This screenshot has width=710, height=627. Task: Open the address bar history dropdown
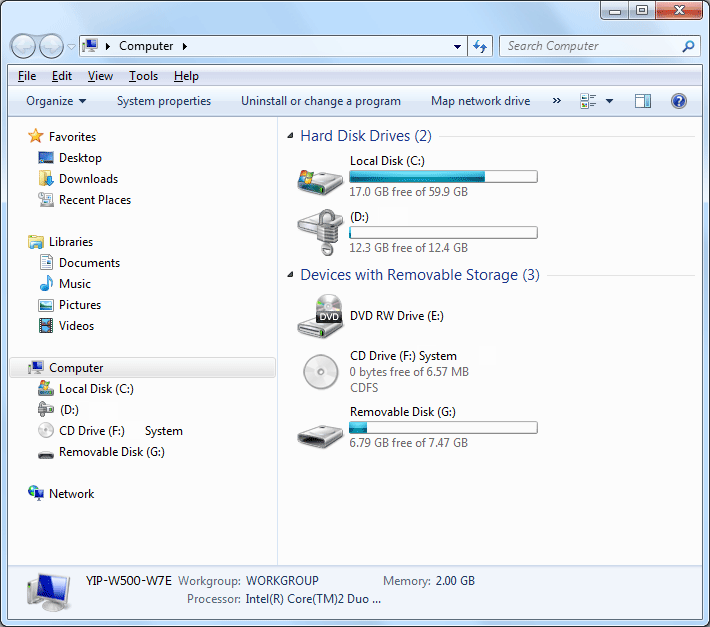pos(457,46)
